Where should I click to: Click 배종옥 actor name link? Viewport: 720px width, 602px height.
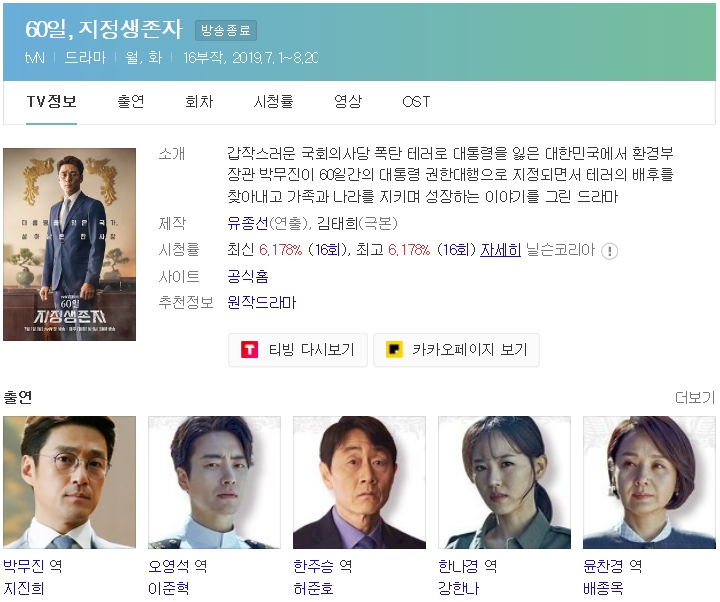tap(603, 588)
